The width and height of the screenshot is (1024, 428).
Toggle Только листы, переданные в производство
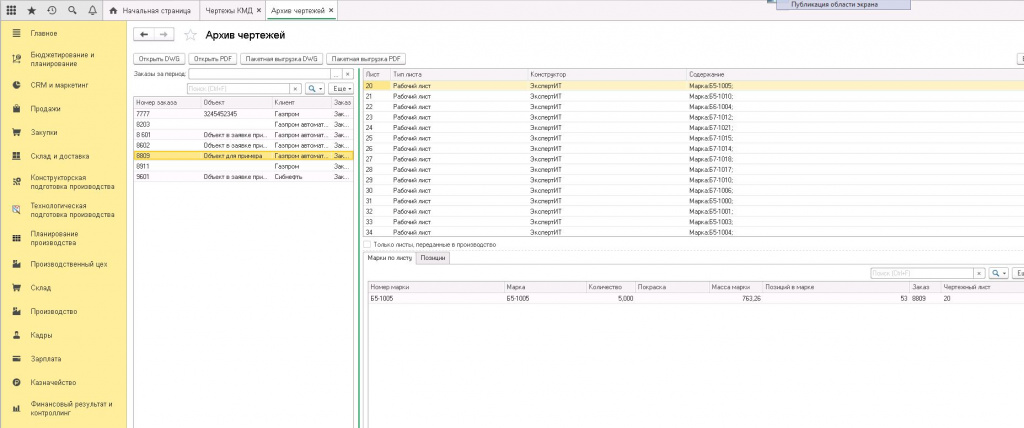click(367, 244)
